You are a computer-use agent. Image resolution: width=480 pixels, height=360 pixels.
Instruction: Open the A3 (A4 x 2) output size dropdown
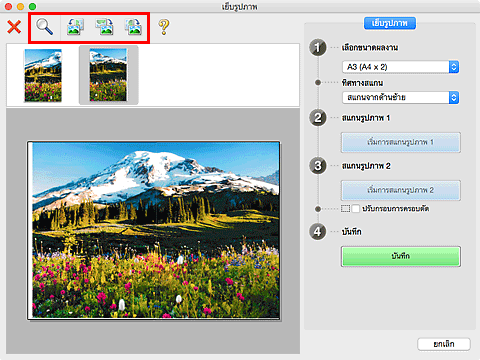point(401,67)
